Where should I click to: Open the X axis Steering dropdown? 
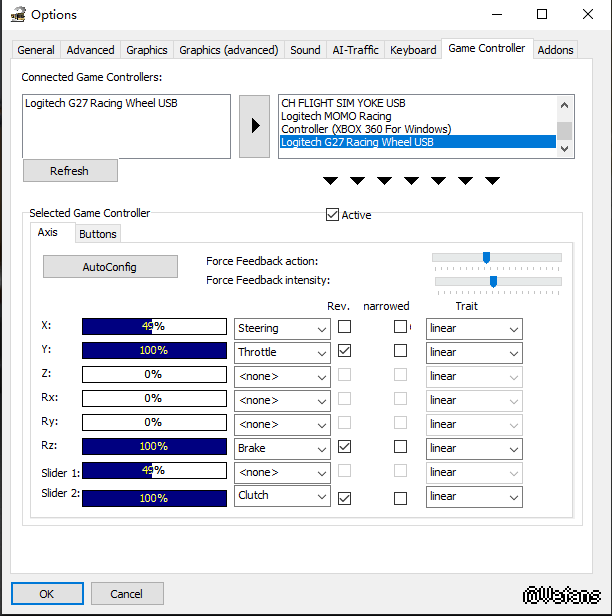pyautogui.click(x=282, y=328)
